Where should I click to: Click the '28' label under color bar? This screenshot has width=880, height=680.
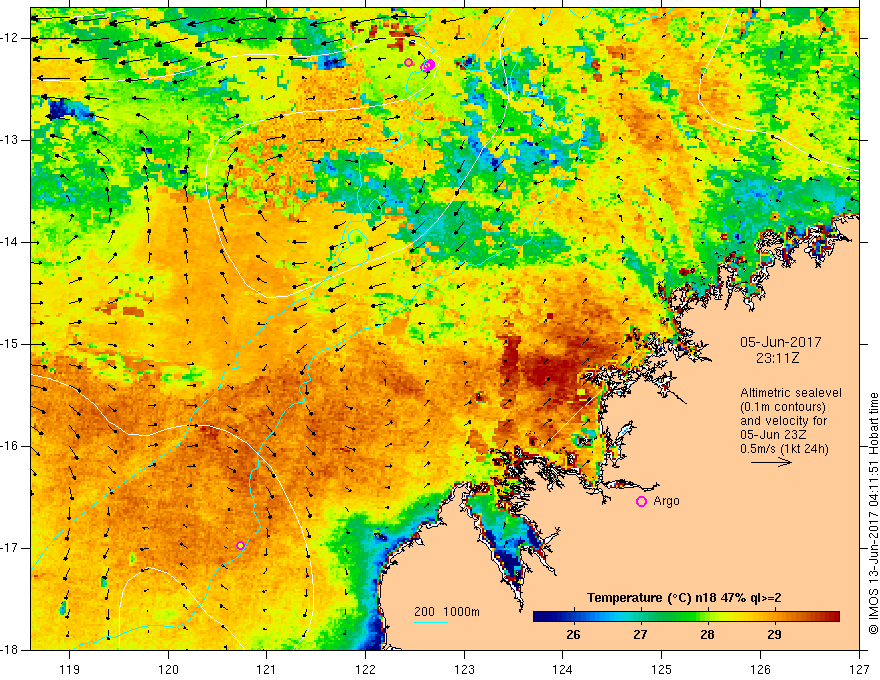[707, 635]
